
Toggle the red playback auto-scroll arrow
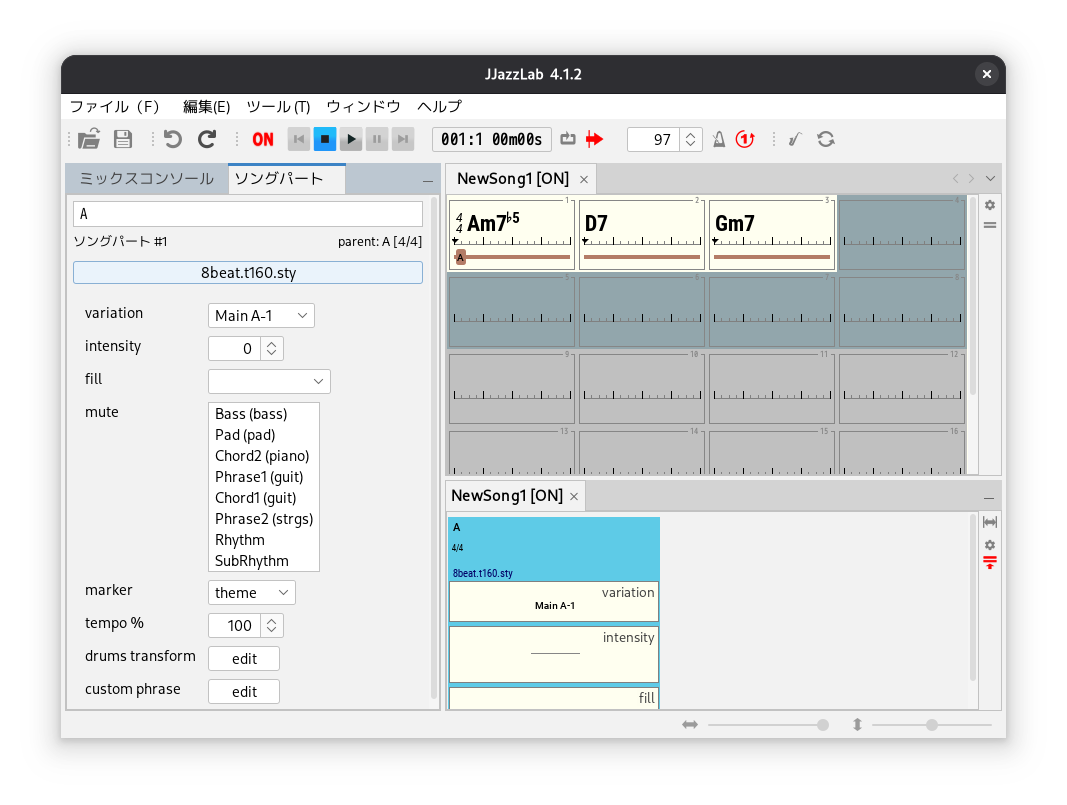(x=595, y=139)
